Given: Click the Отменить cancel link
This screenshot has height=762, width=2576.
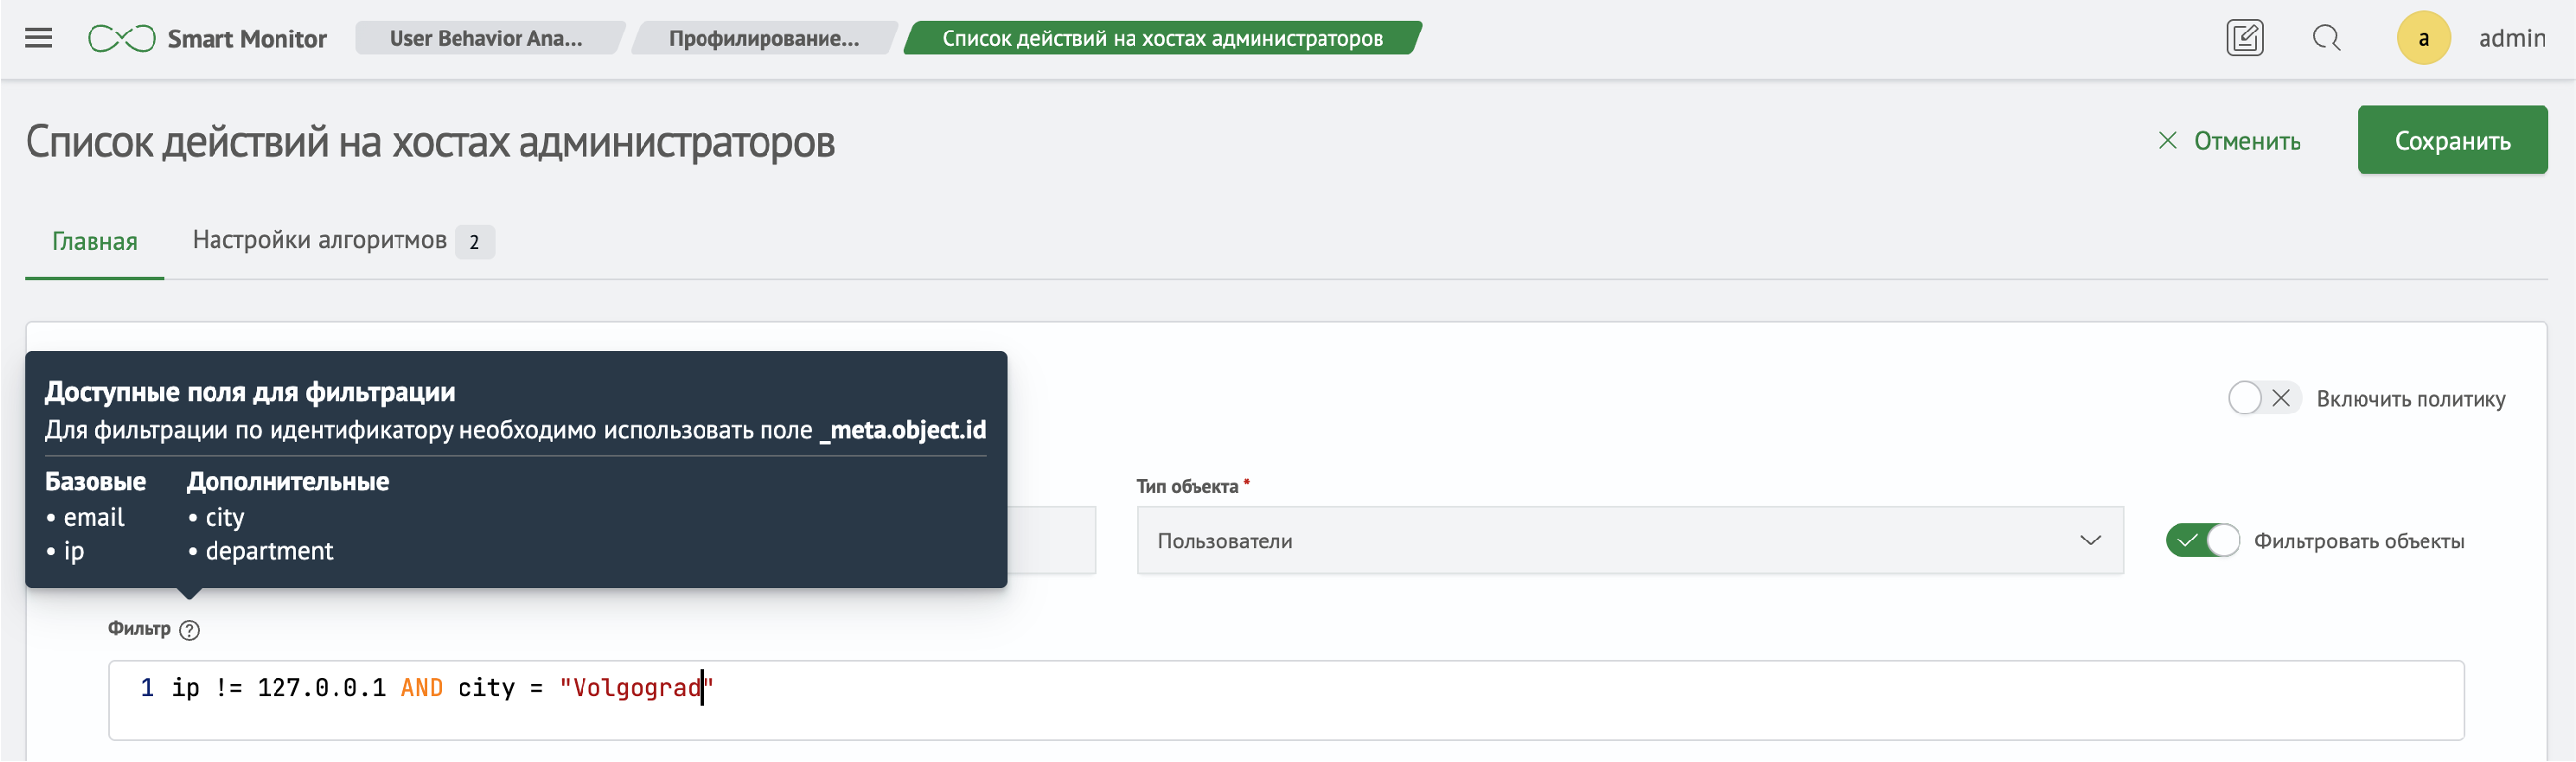Looking at the screenshot, I should 2246,141.
